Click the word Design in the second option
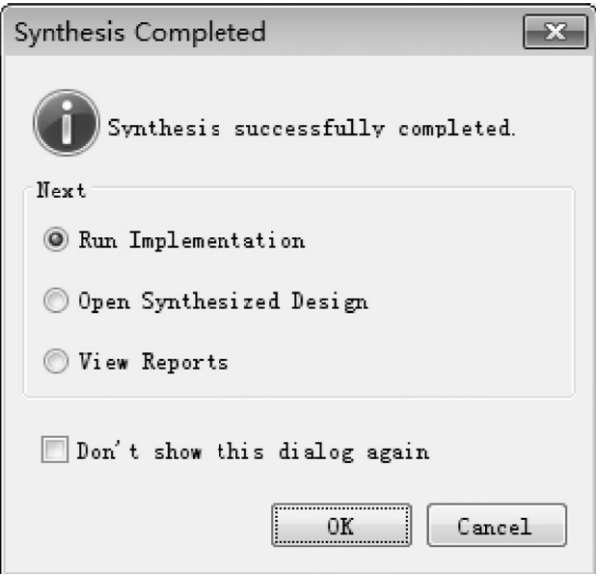This screenshot has height=580, width=600. coord(330,301)
